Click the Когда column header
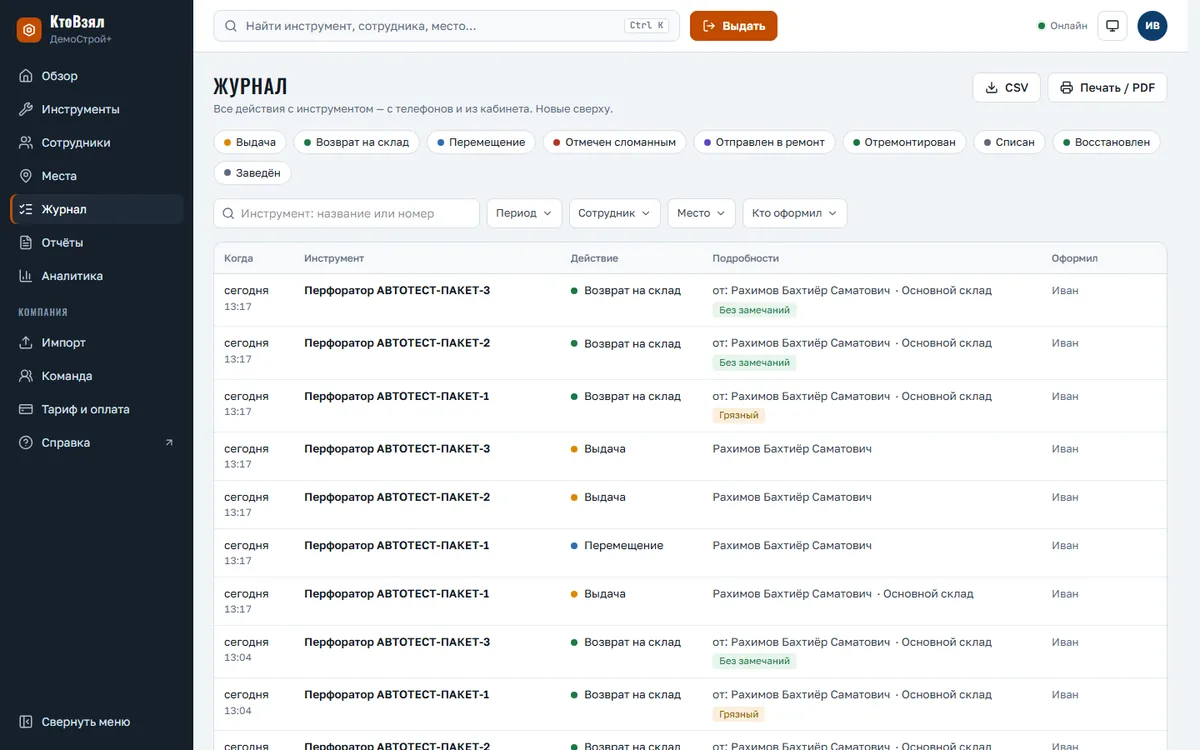1200x750 pixels. (x=239, y=258)
